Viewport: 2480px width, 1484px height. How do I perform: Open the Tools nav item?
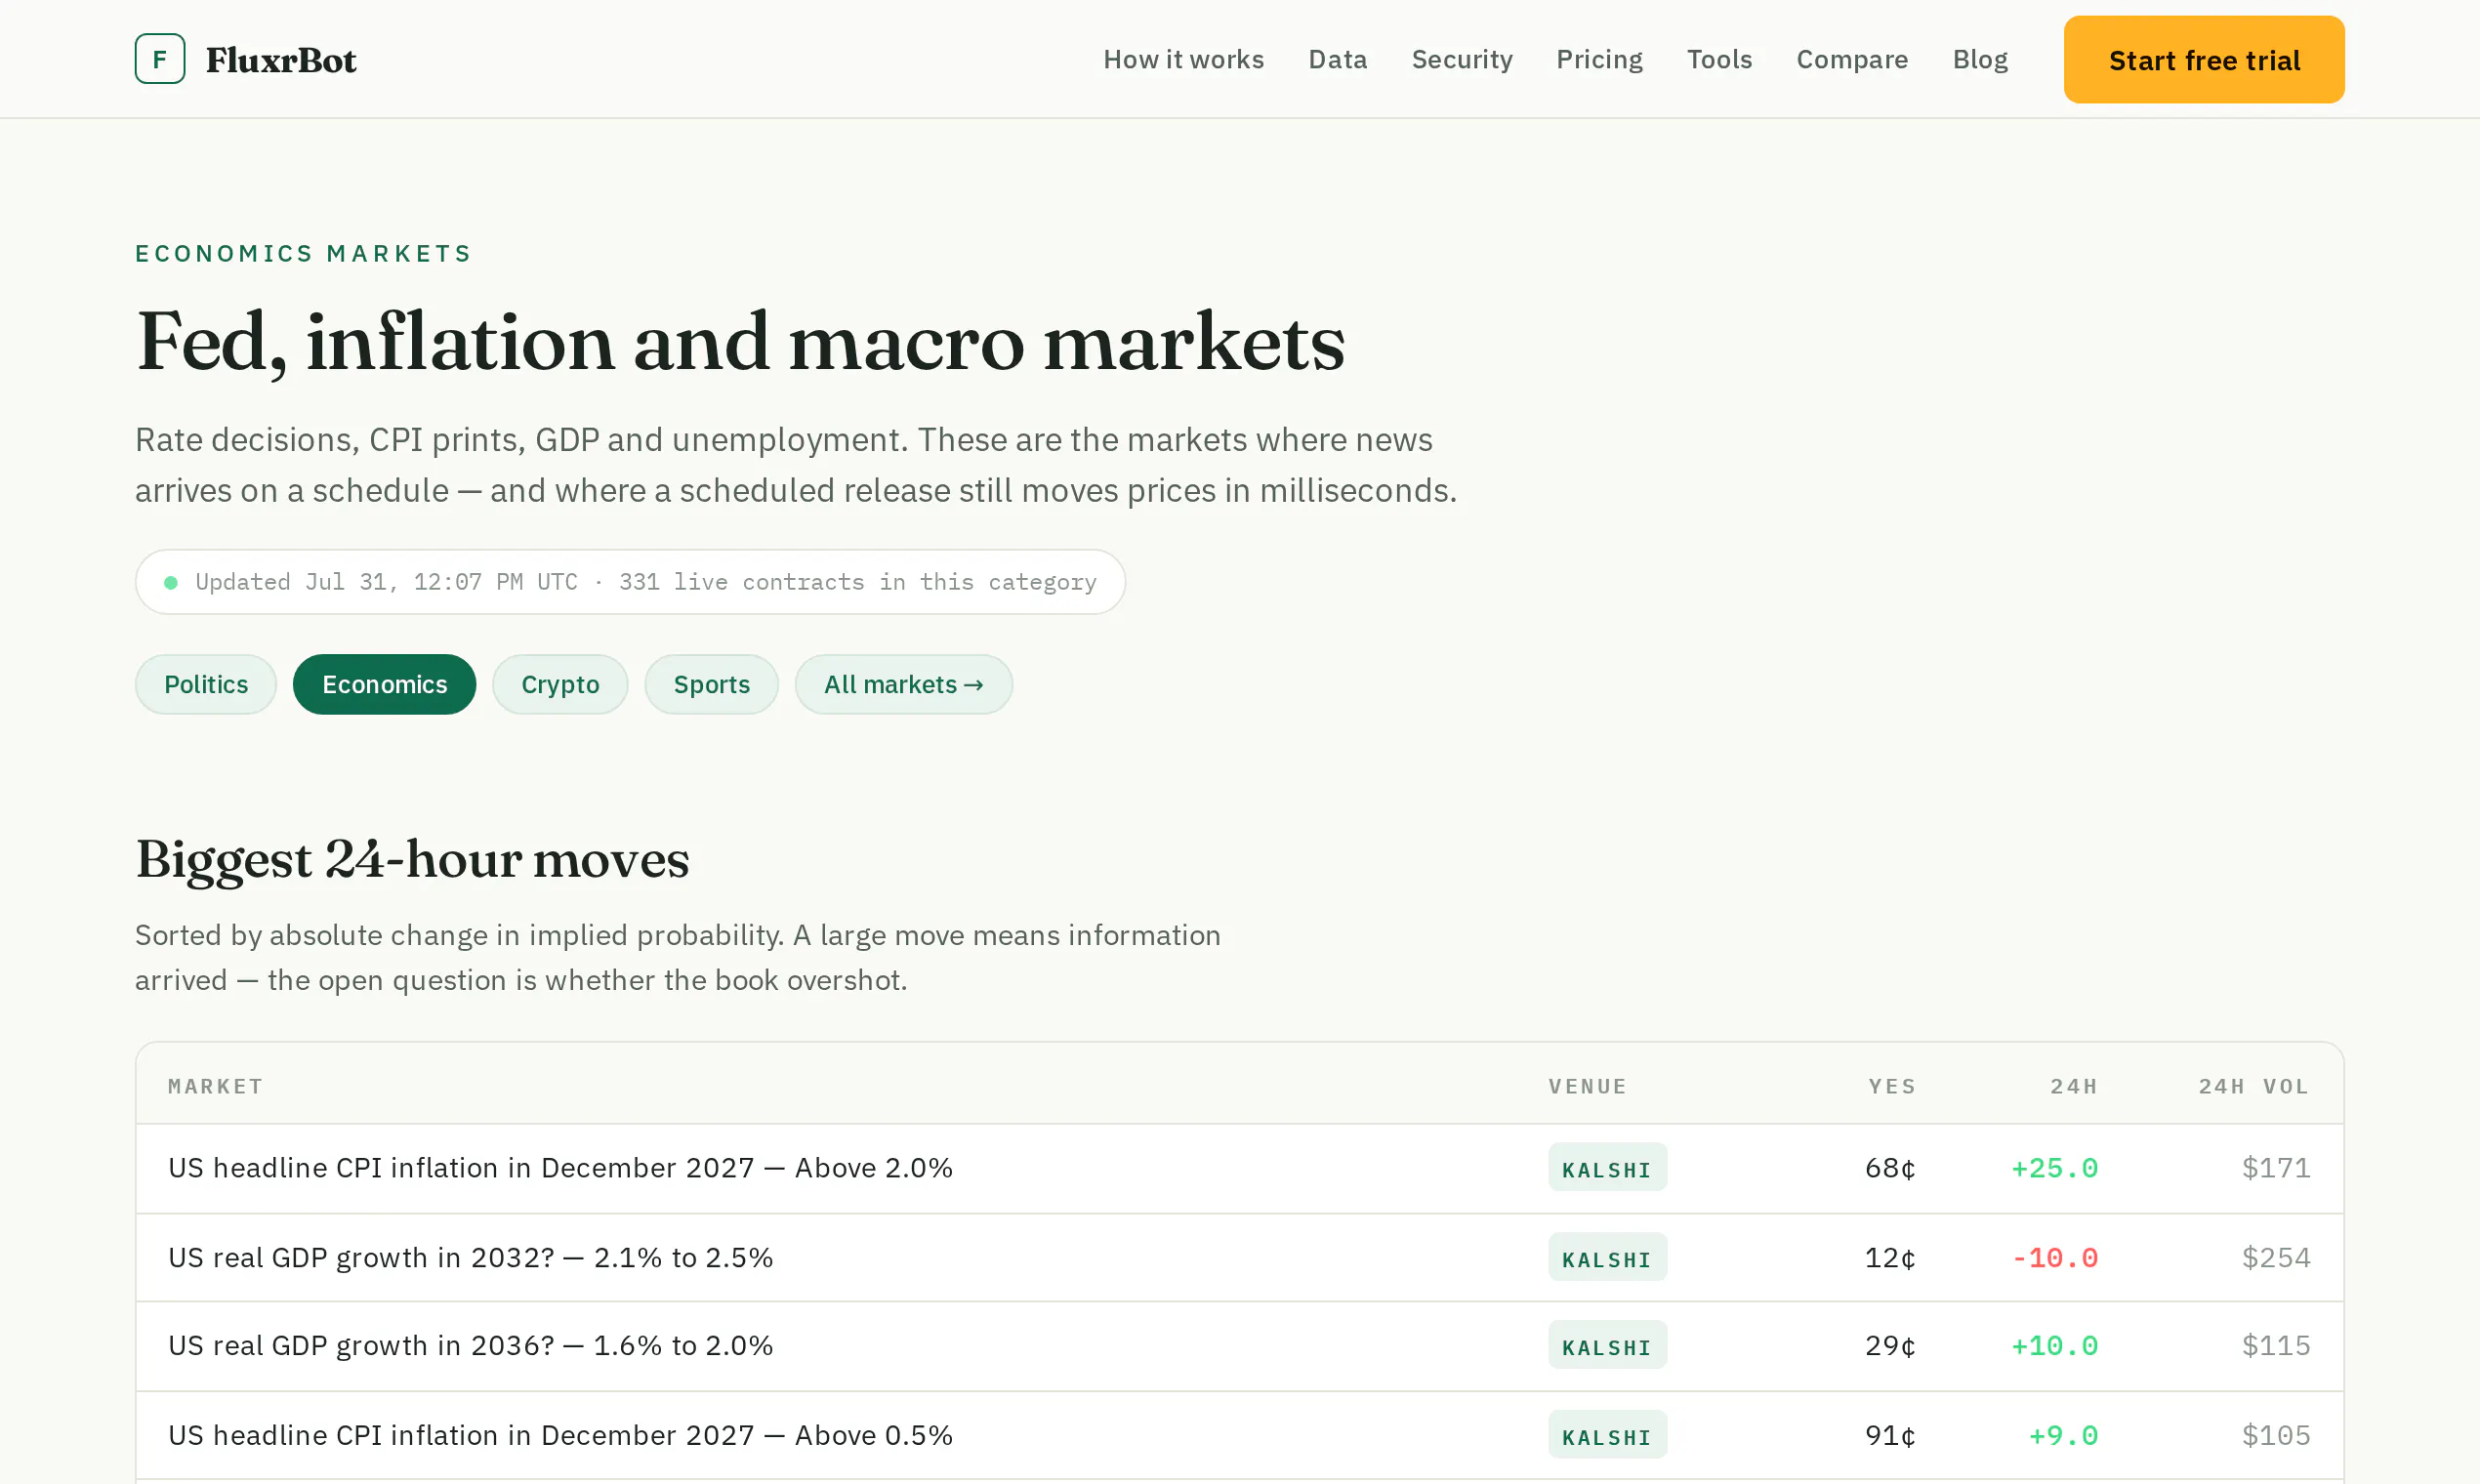click(1719, 60)
